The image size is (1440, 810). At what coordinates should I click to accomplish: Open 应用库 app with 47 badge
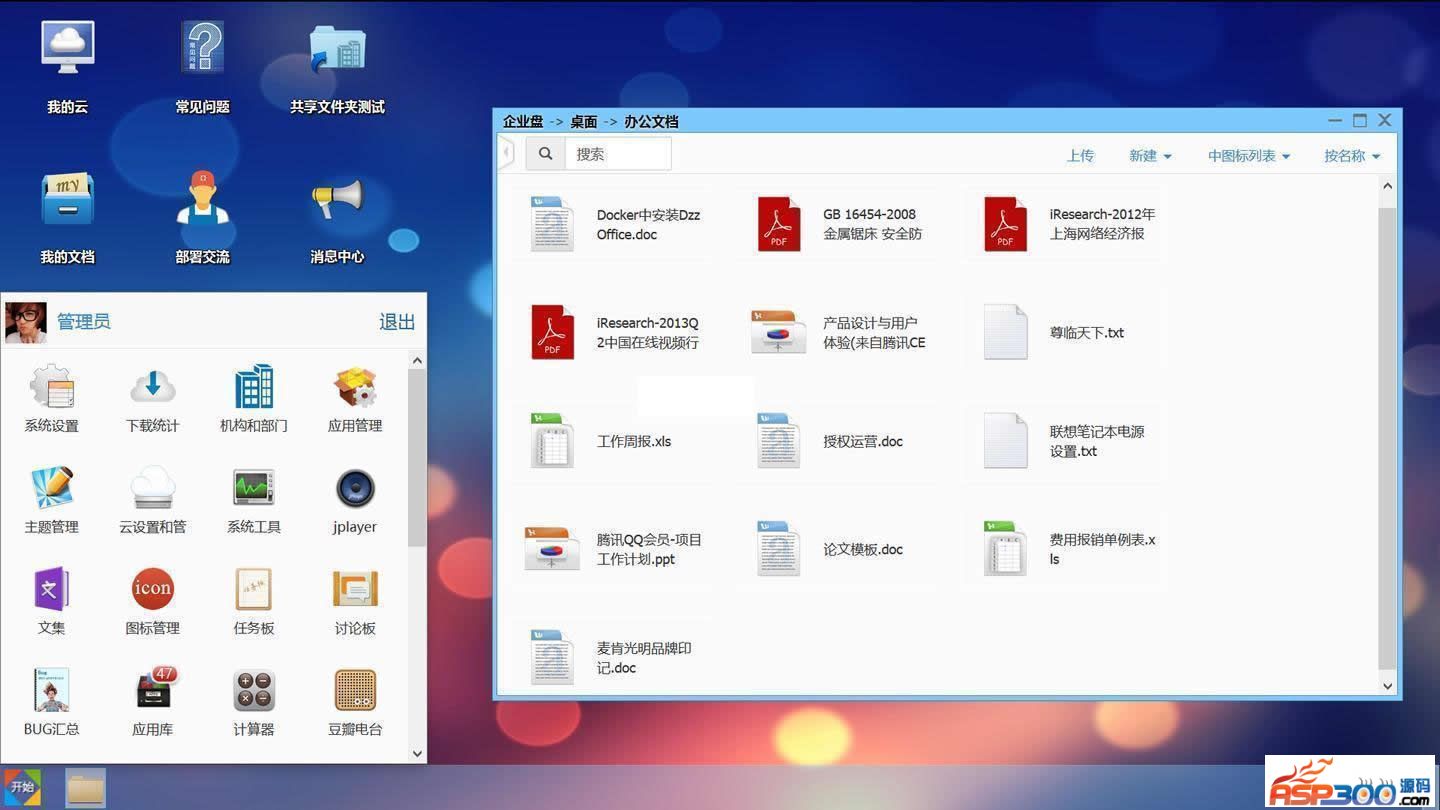coord(152,692)
